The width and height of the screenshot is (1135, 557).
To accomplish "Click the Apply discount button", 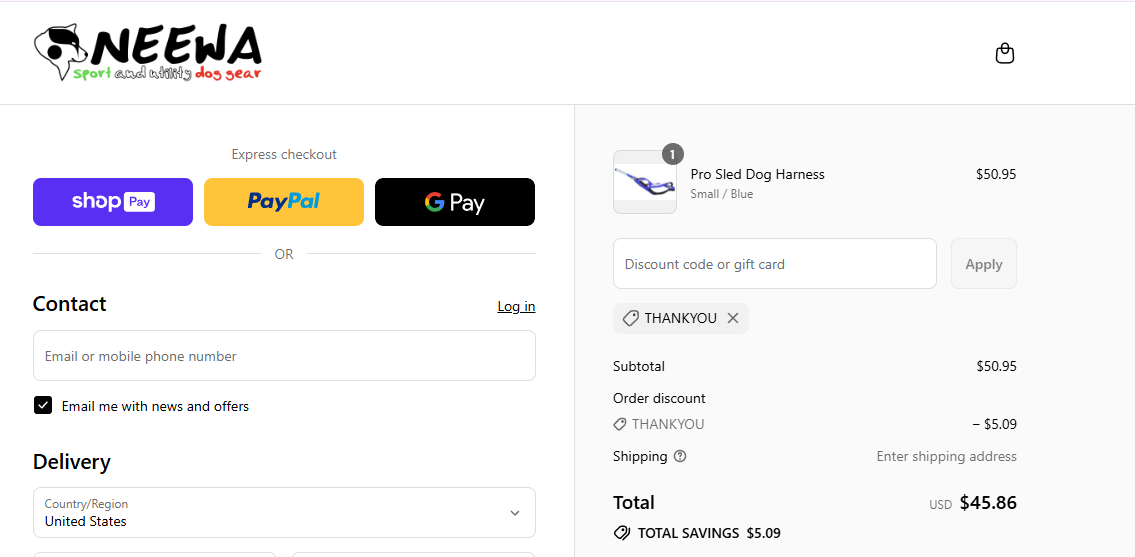I will click(984, 264).
